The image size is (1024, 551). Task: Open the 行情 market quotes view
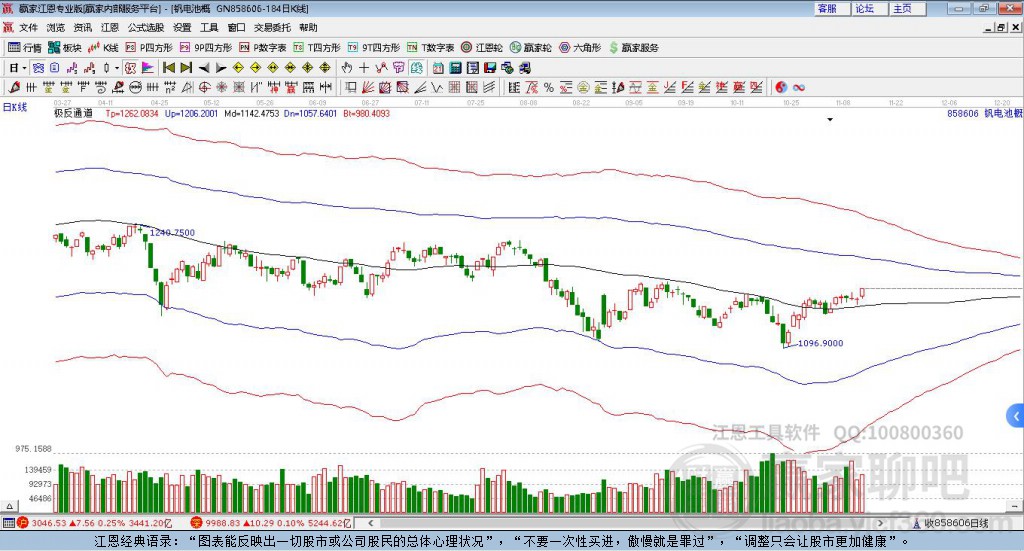[24, 48]
